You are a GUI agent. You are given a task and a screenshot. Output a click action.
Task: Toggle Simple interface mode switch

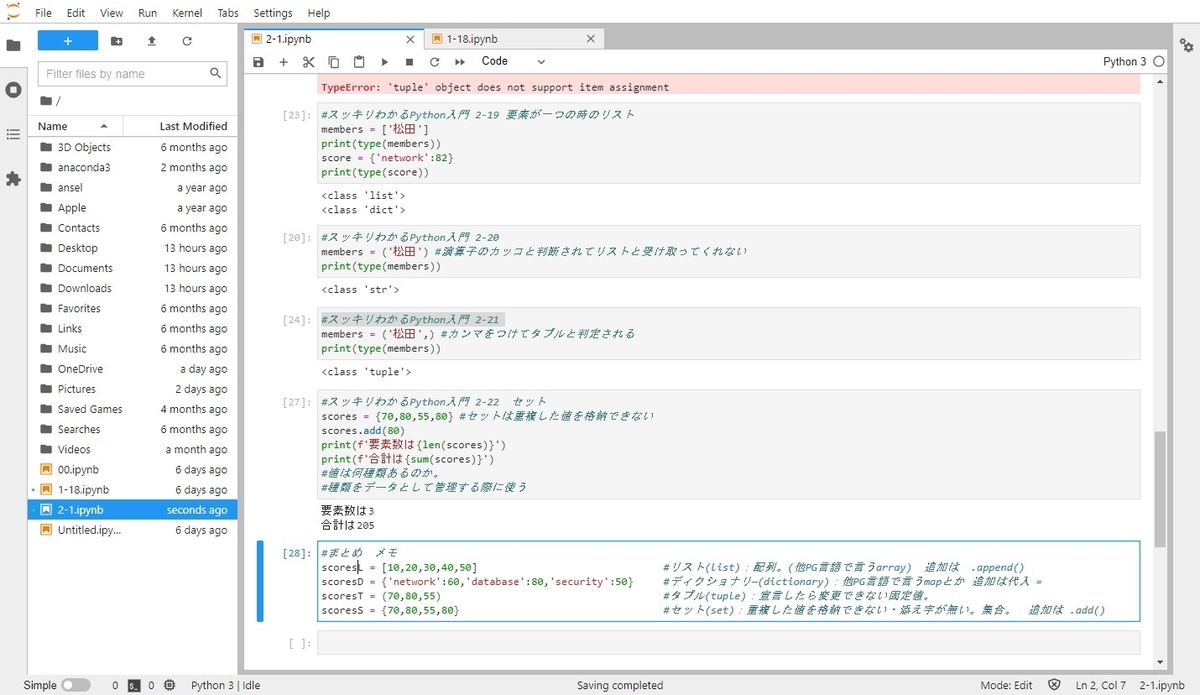76,685
